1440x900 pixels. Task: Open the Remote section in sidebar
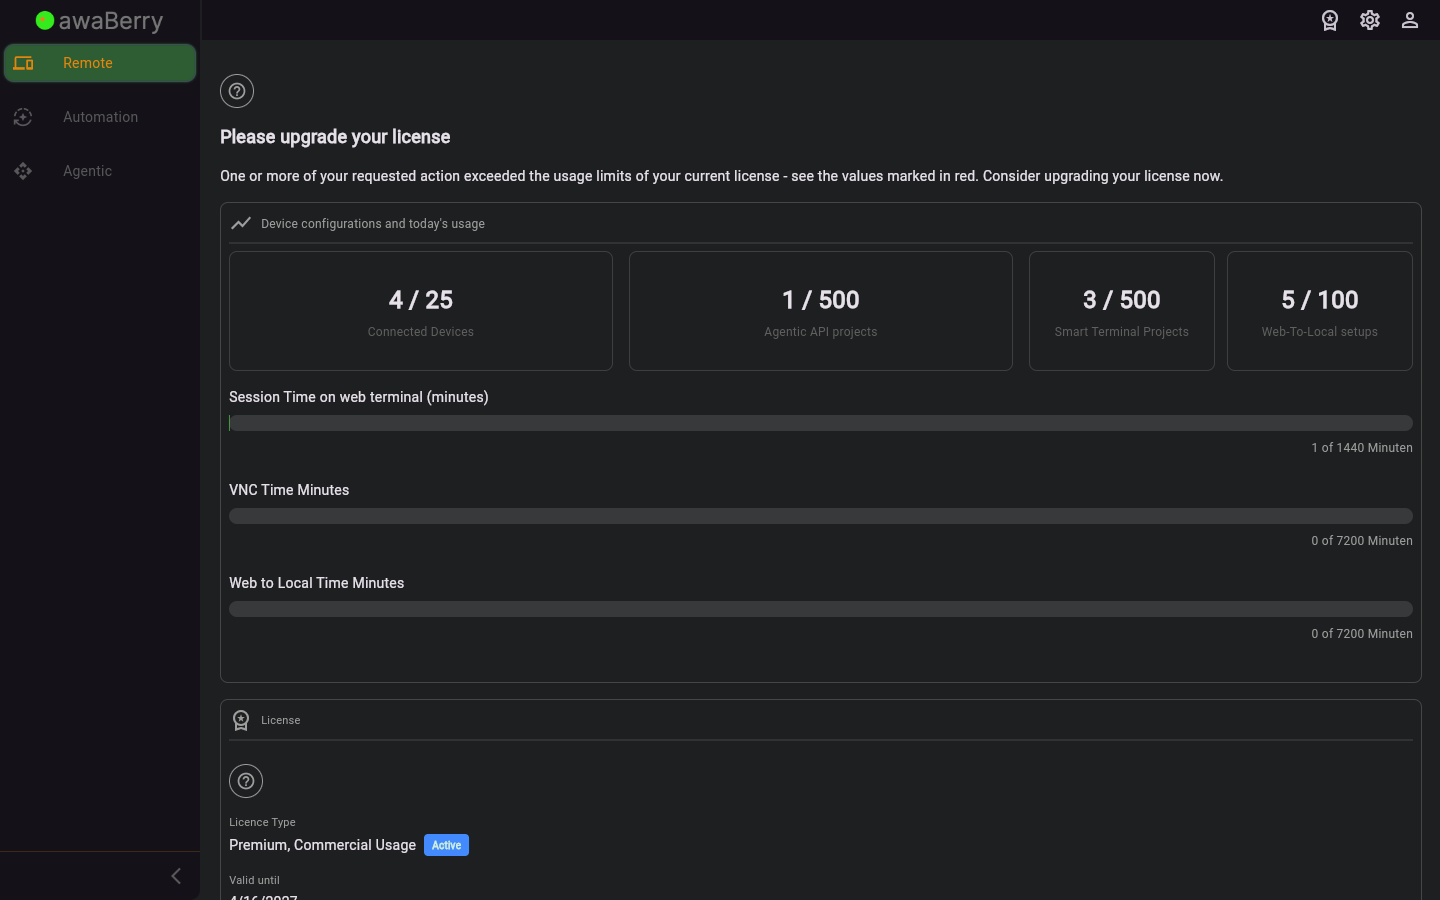pyautogui.click(x=100, y=63)
